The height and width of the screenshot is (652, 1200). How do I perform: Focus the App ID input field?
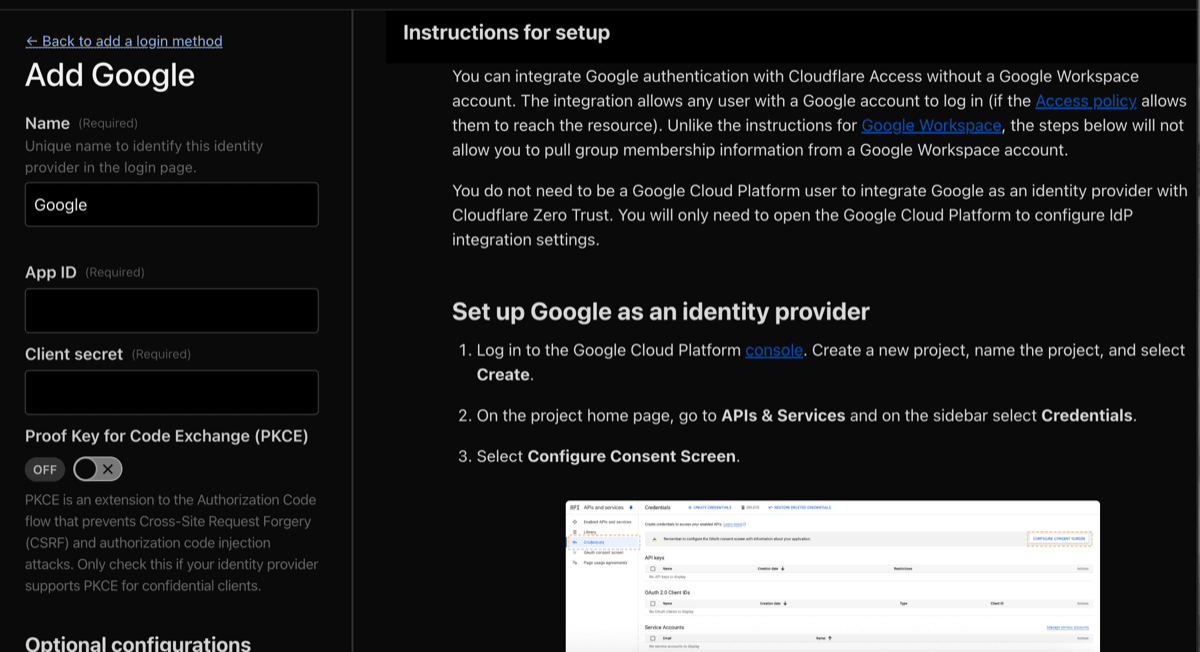(172, 310)
